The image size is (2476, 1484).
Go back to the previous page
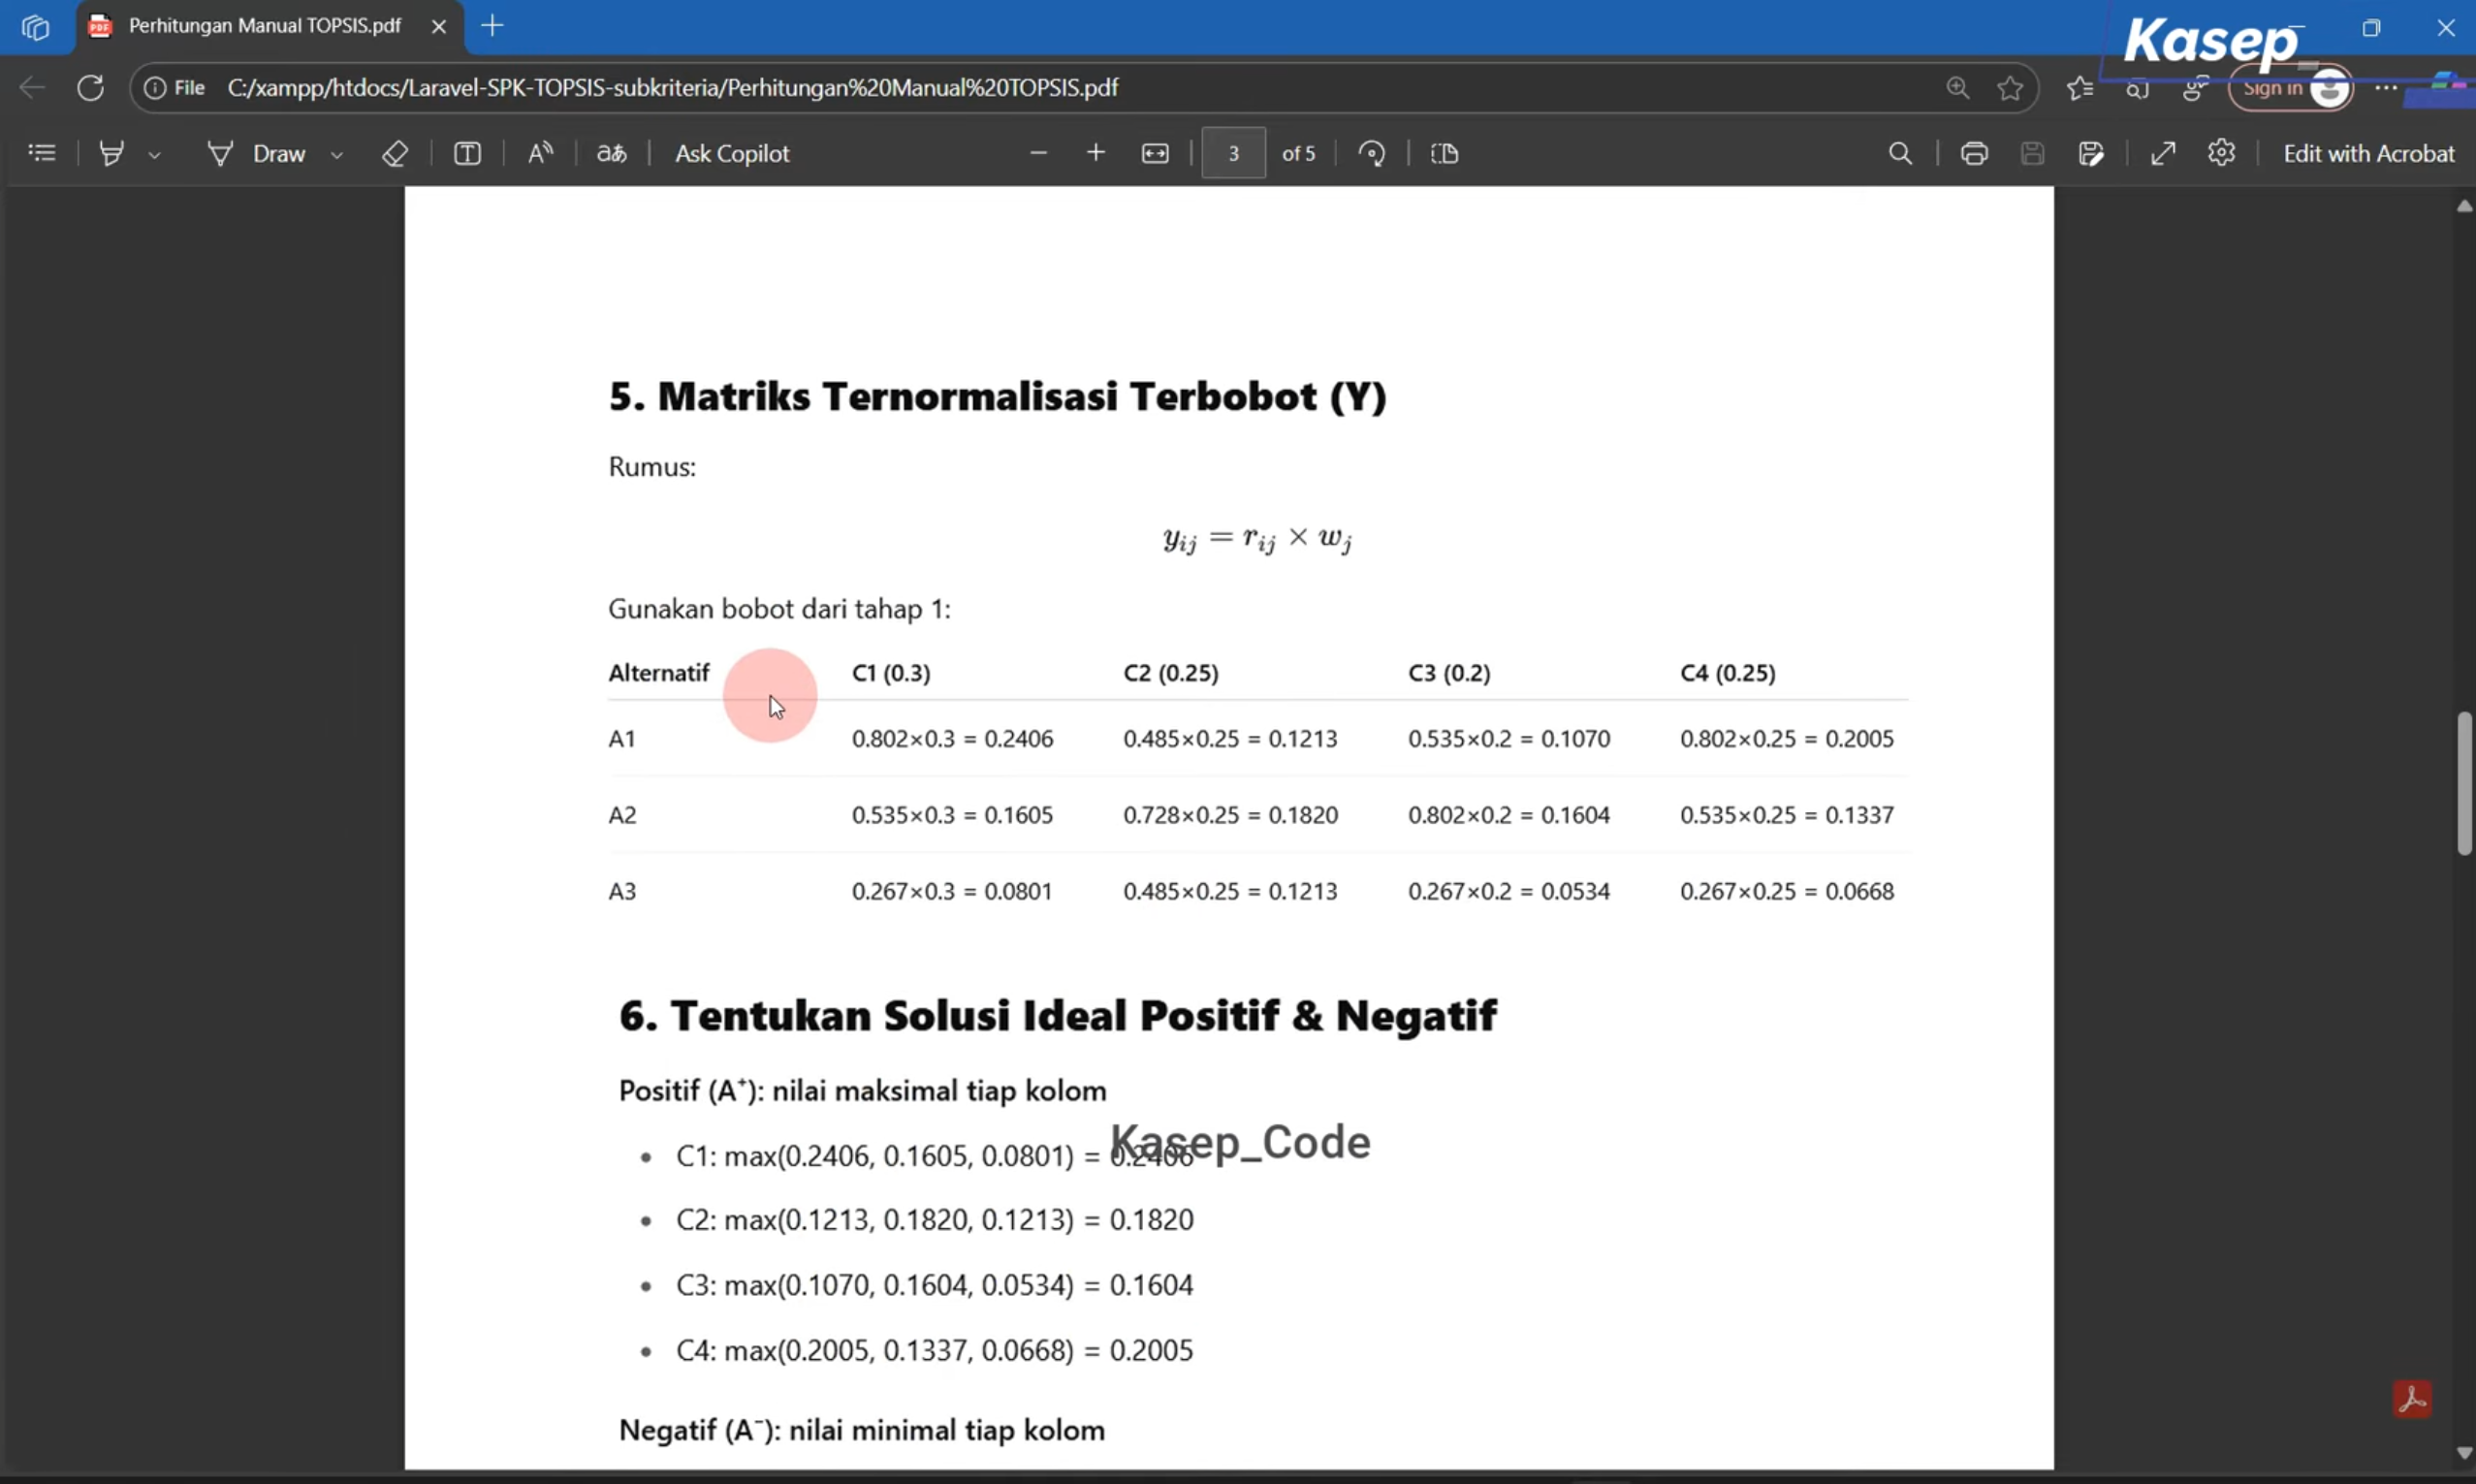[x=32, y=88]
